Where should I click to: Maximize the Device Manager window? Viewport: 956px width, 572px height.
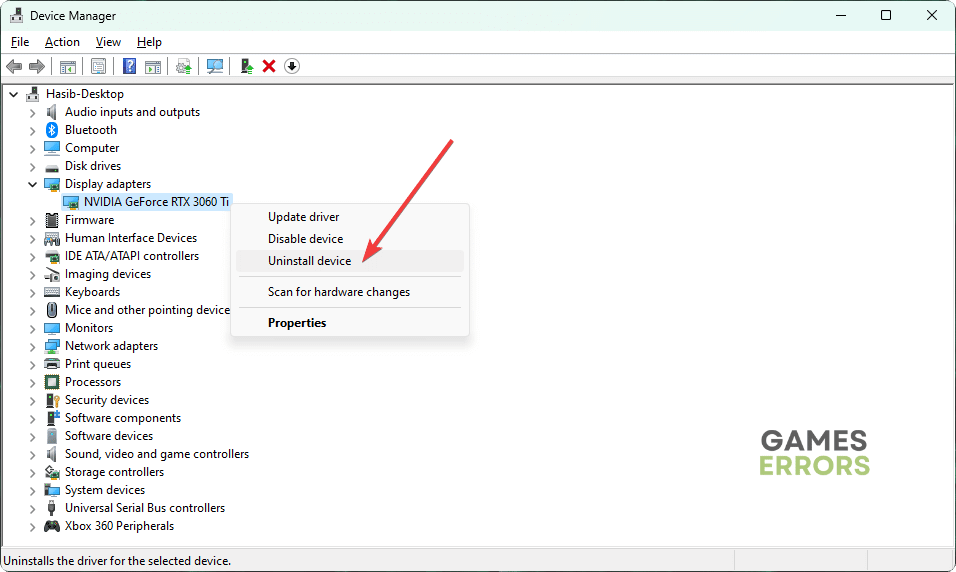click(x=886, y=15)
